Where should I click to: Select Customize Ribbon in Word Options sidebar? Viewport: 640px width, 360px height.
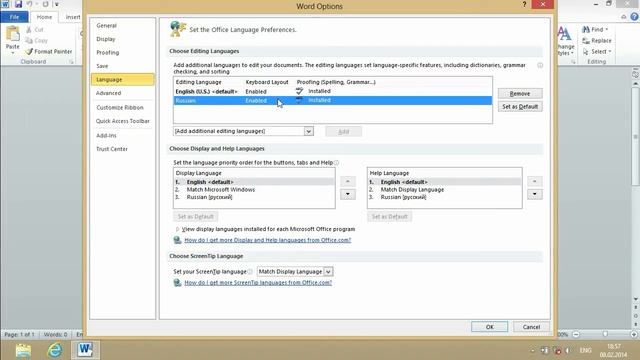click(x=122, y=107)
